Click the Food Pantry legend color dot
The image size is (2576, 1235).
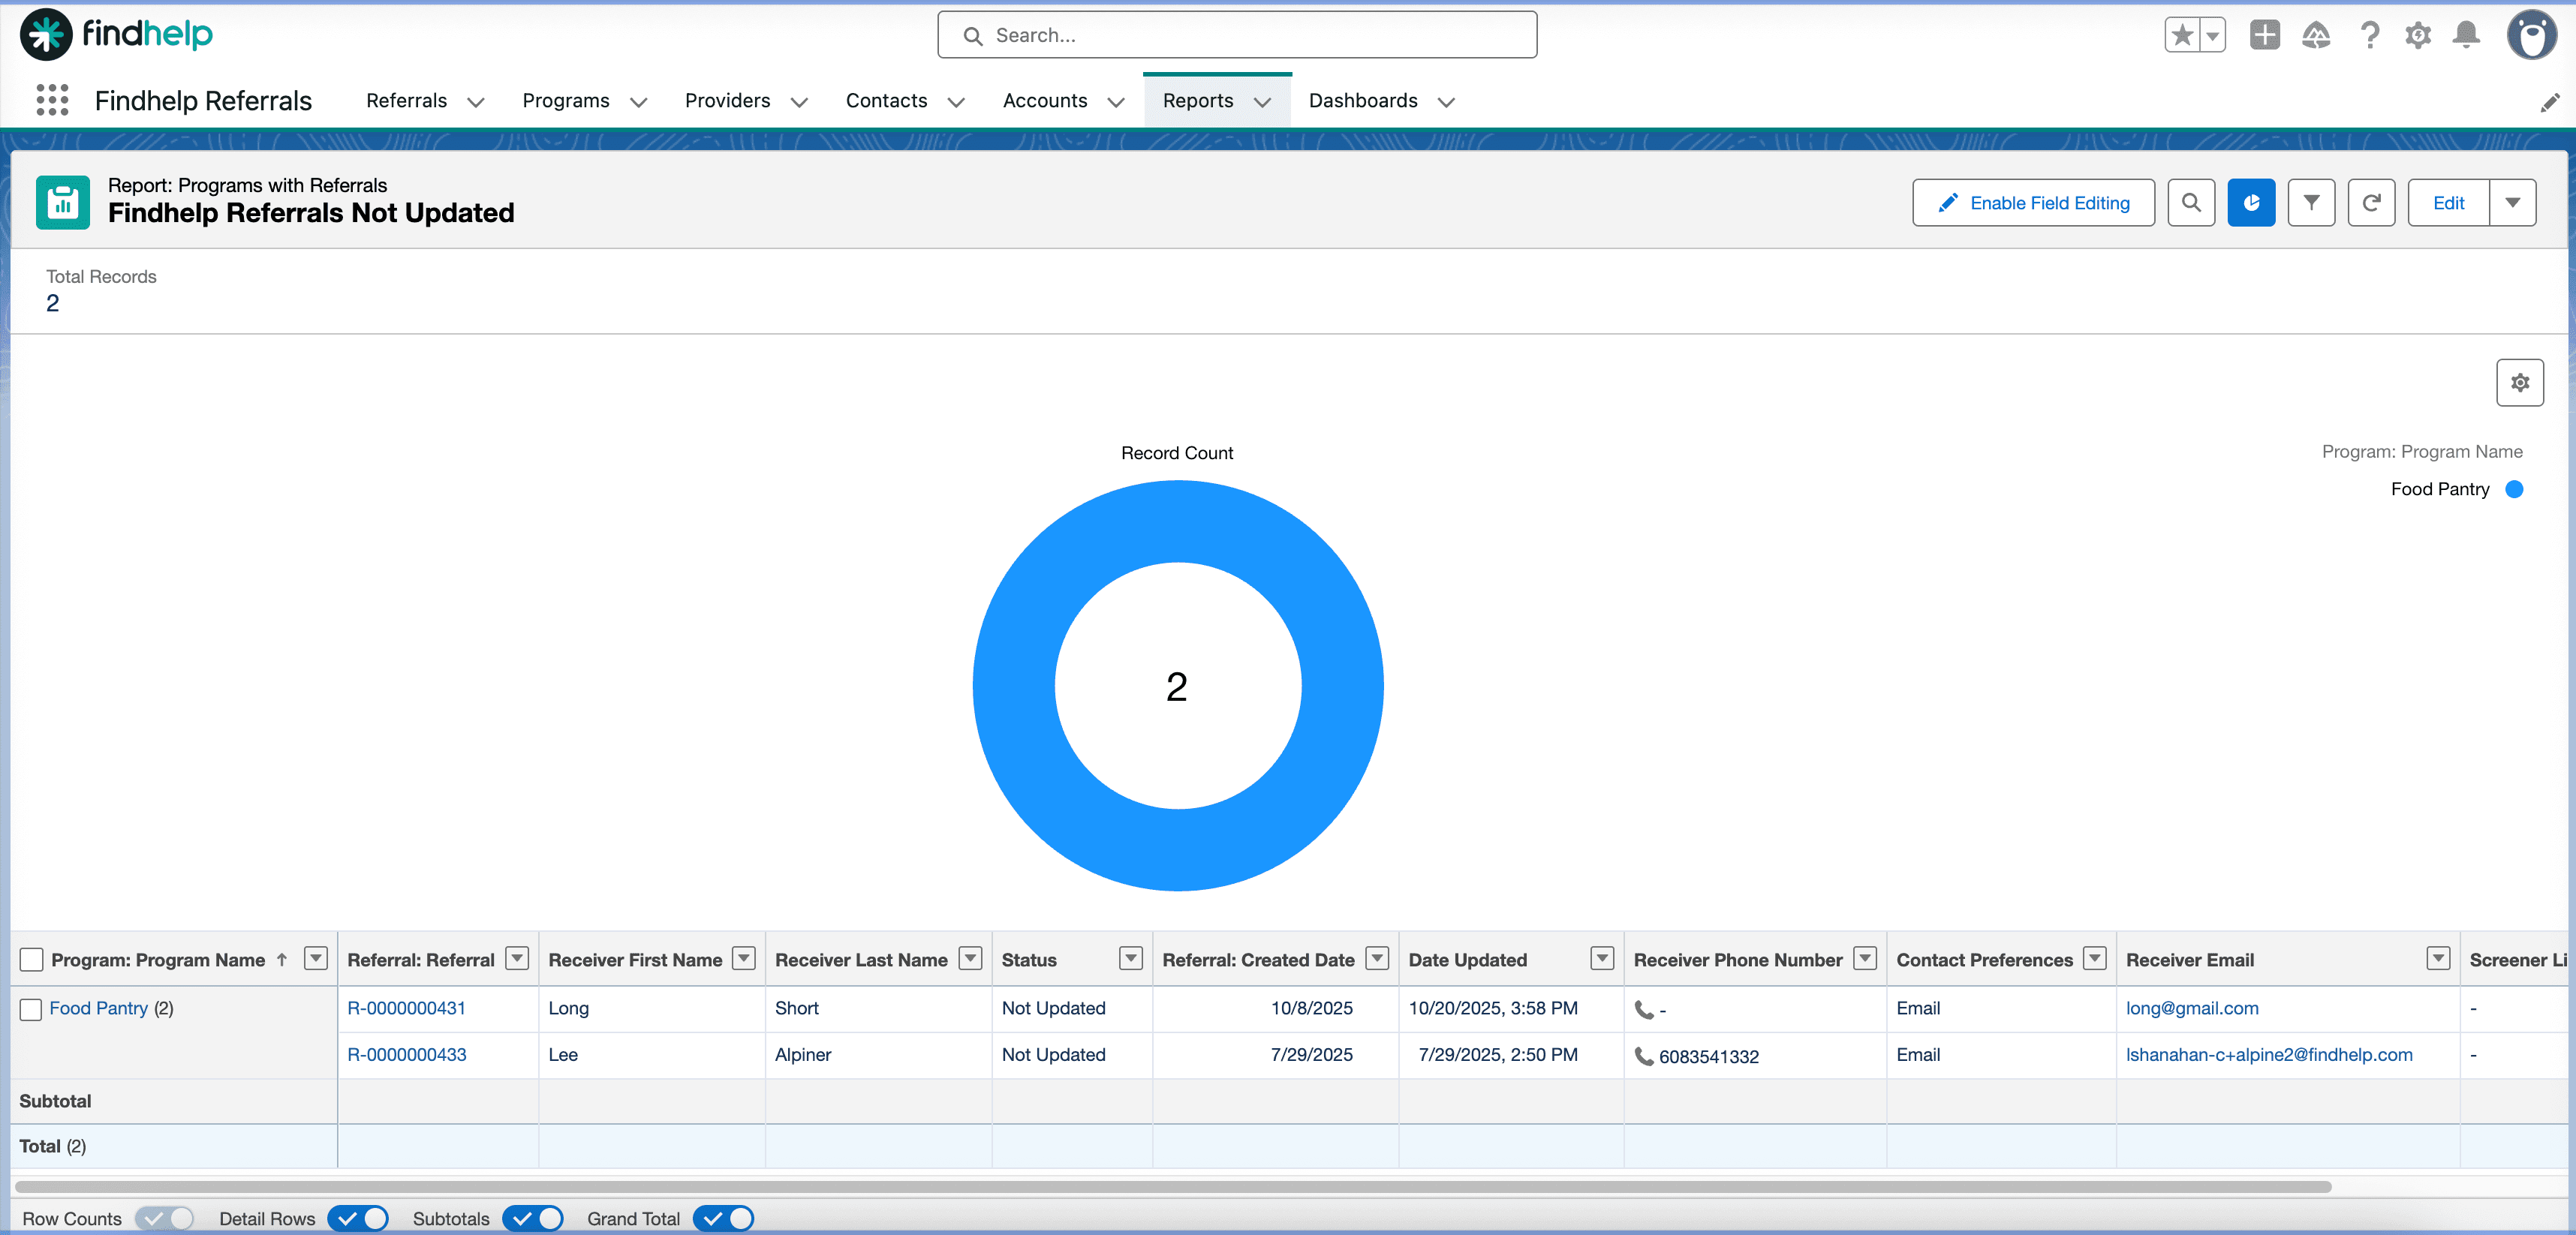click(2514, 489)
